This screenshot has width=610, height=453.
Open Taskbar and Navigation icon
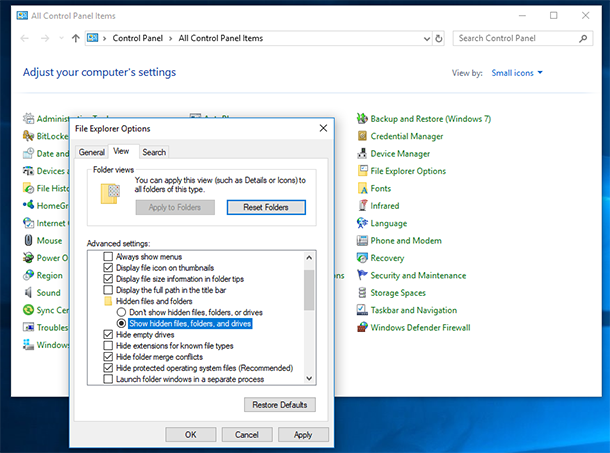[362, 310]
